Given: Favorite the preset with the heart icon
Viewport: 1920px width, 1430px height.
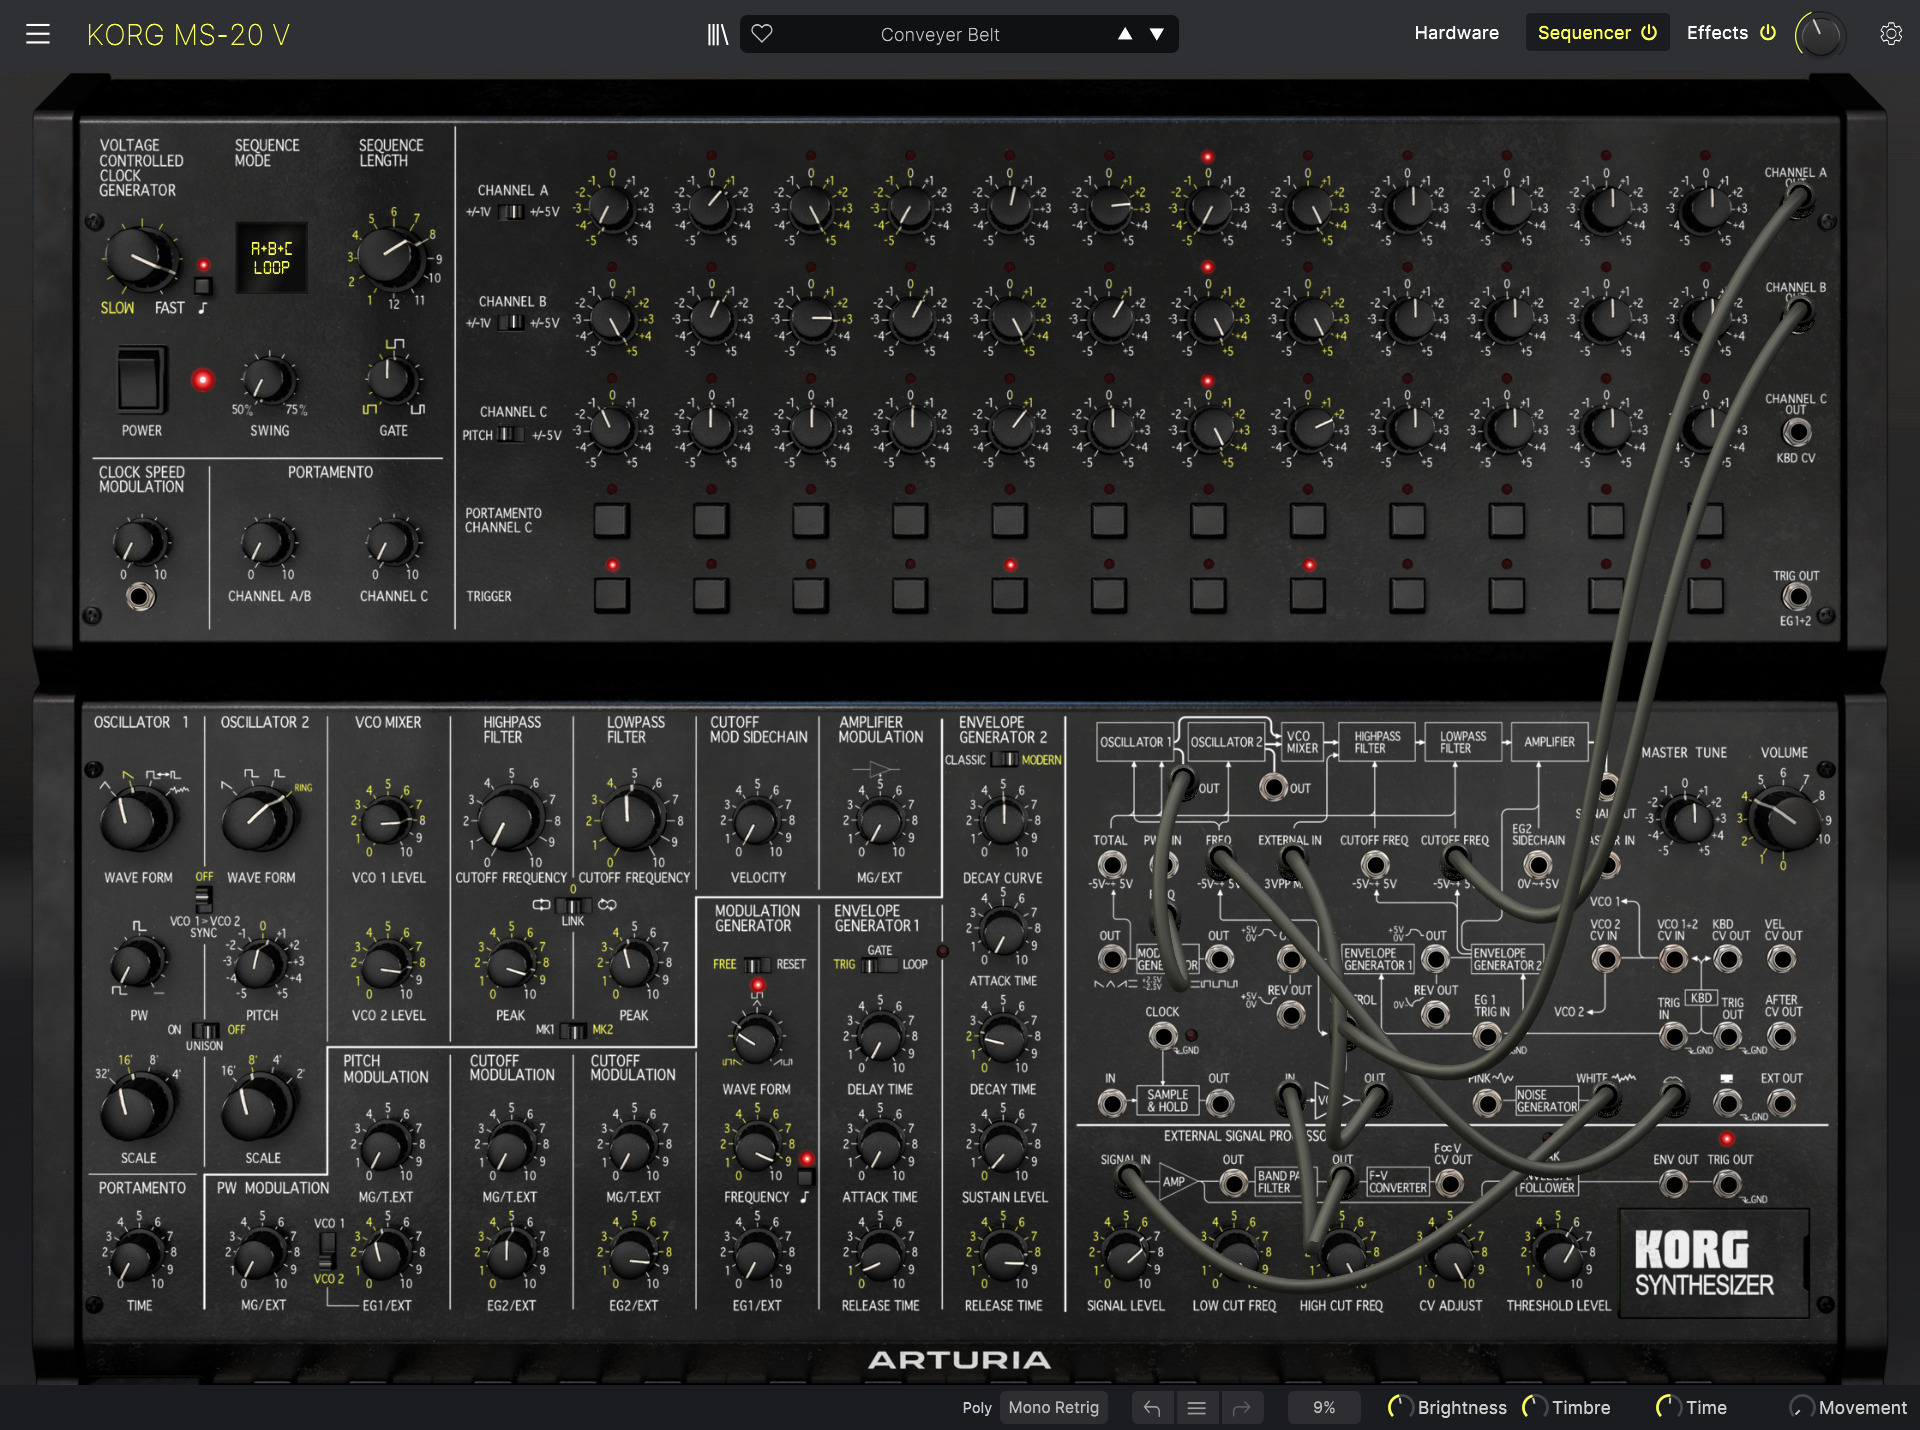Looking at the screenshot, I should [762, 33].
